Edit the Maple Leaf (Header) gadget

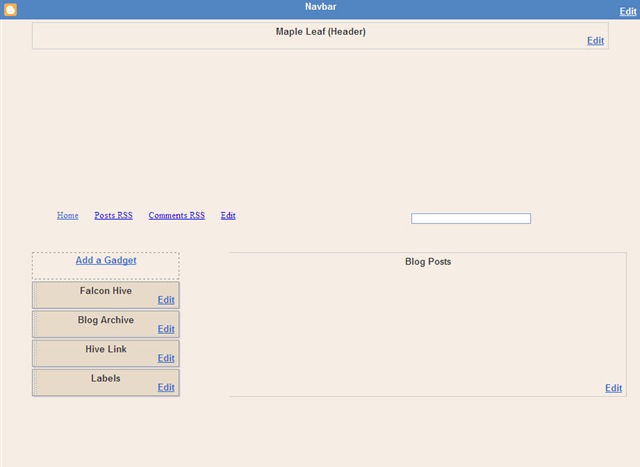tap(596, 40)
